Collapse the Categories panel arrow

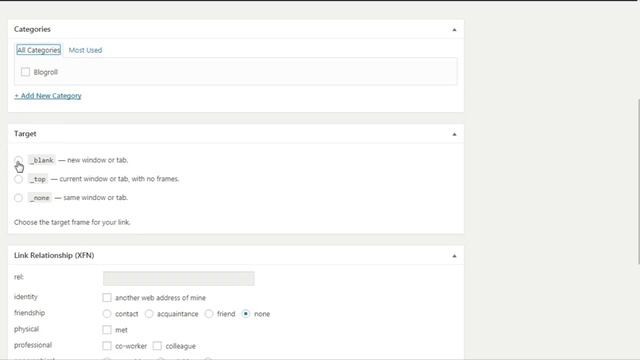454,30
